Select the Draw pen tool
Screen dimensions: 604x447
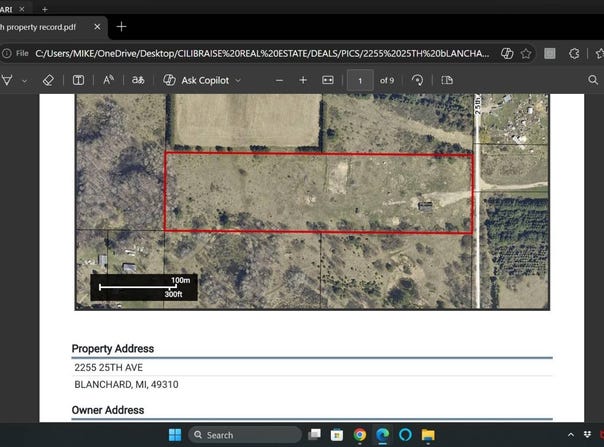7,81
